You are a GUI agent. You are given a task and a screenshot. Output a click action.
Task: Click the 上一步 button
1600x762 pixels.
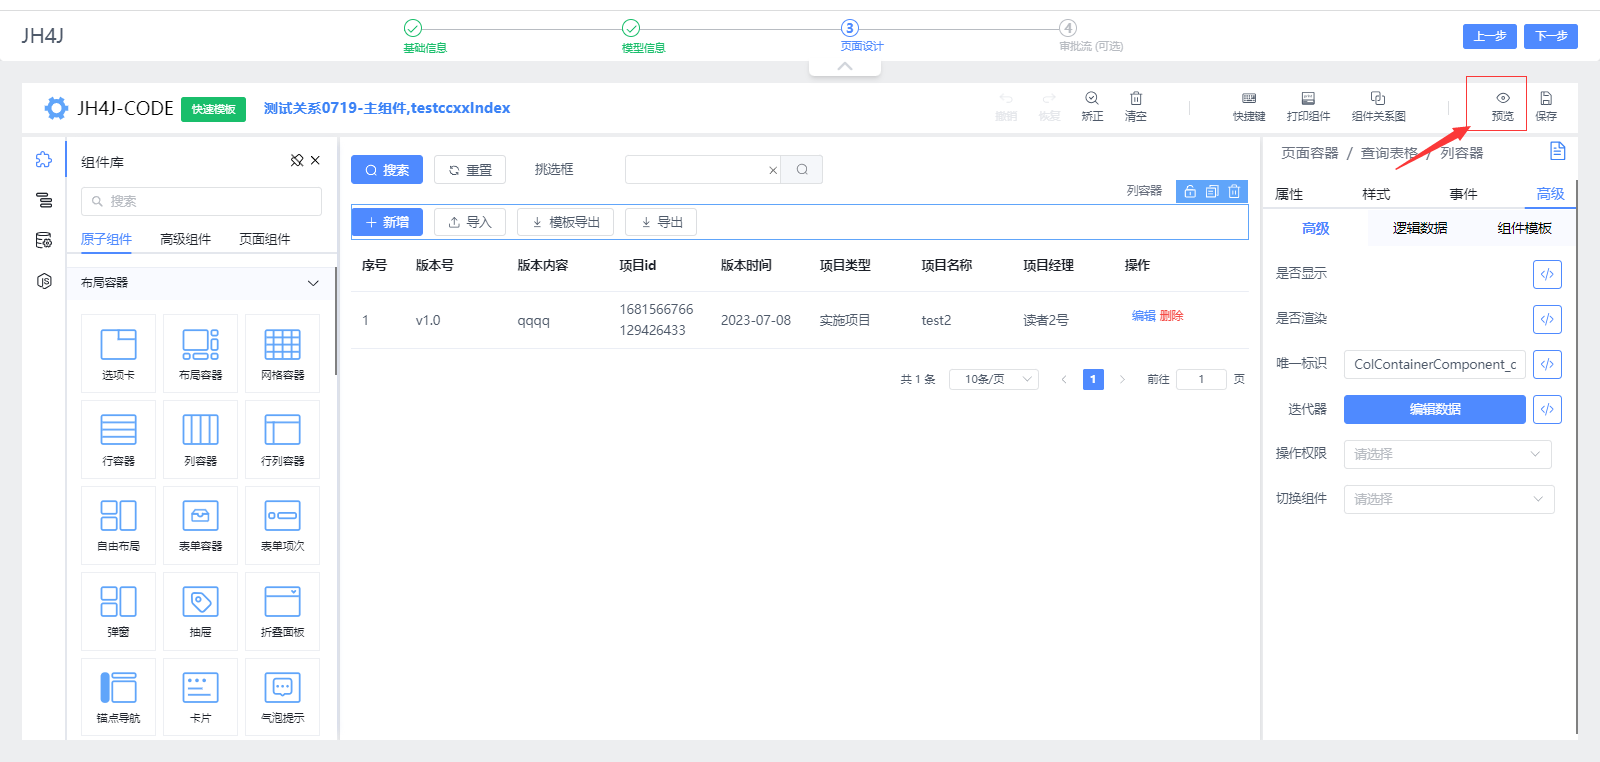tap(1490, 36)
